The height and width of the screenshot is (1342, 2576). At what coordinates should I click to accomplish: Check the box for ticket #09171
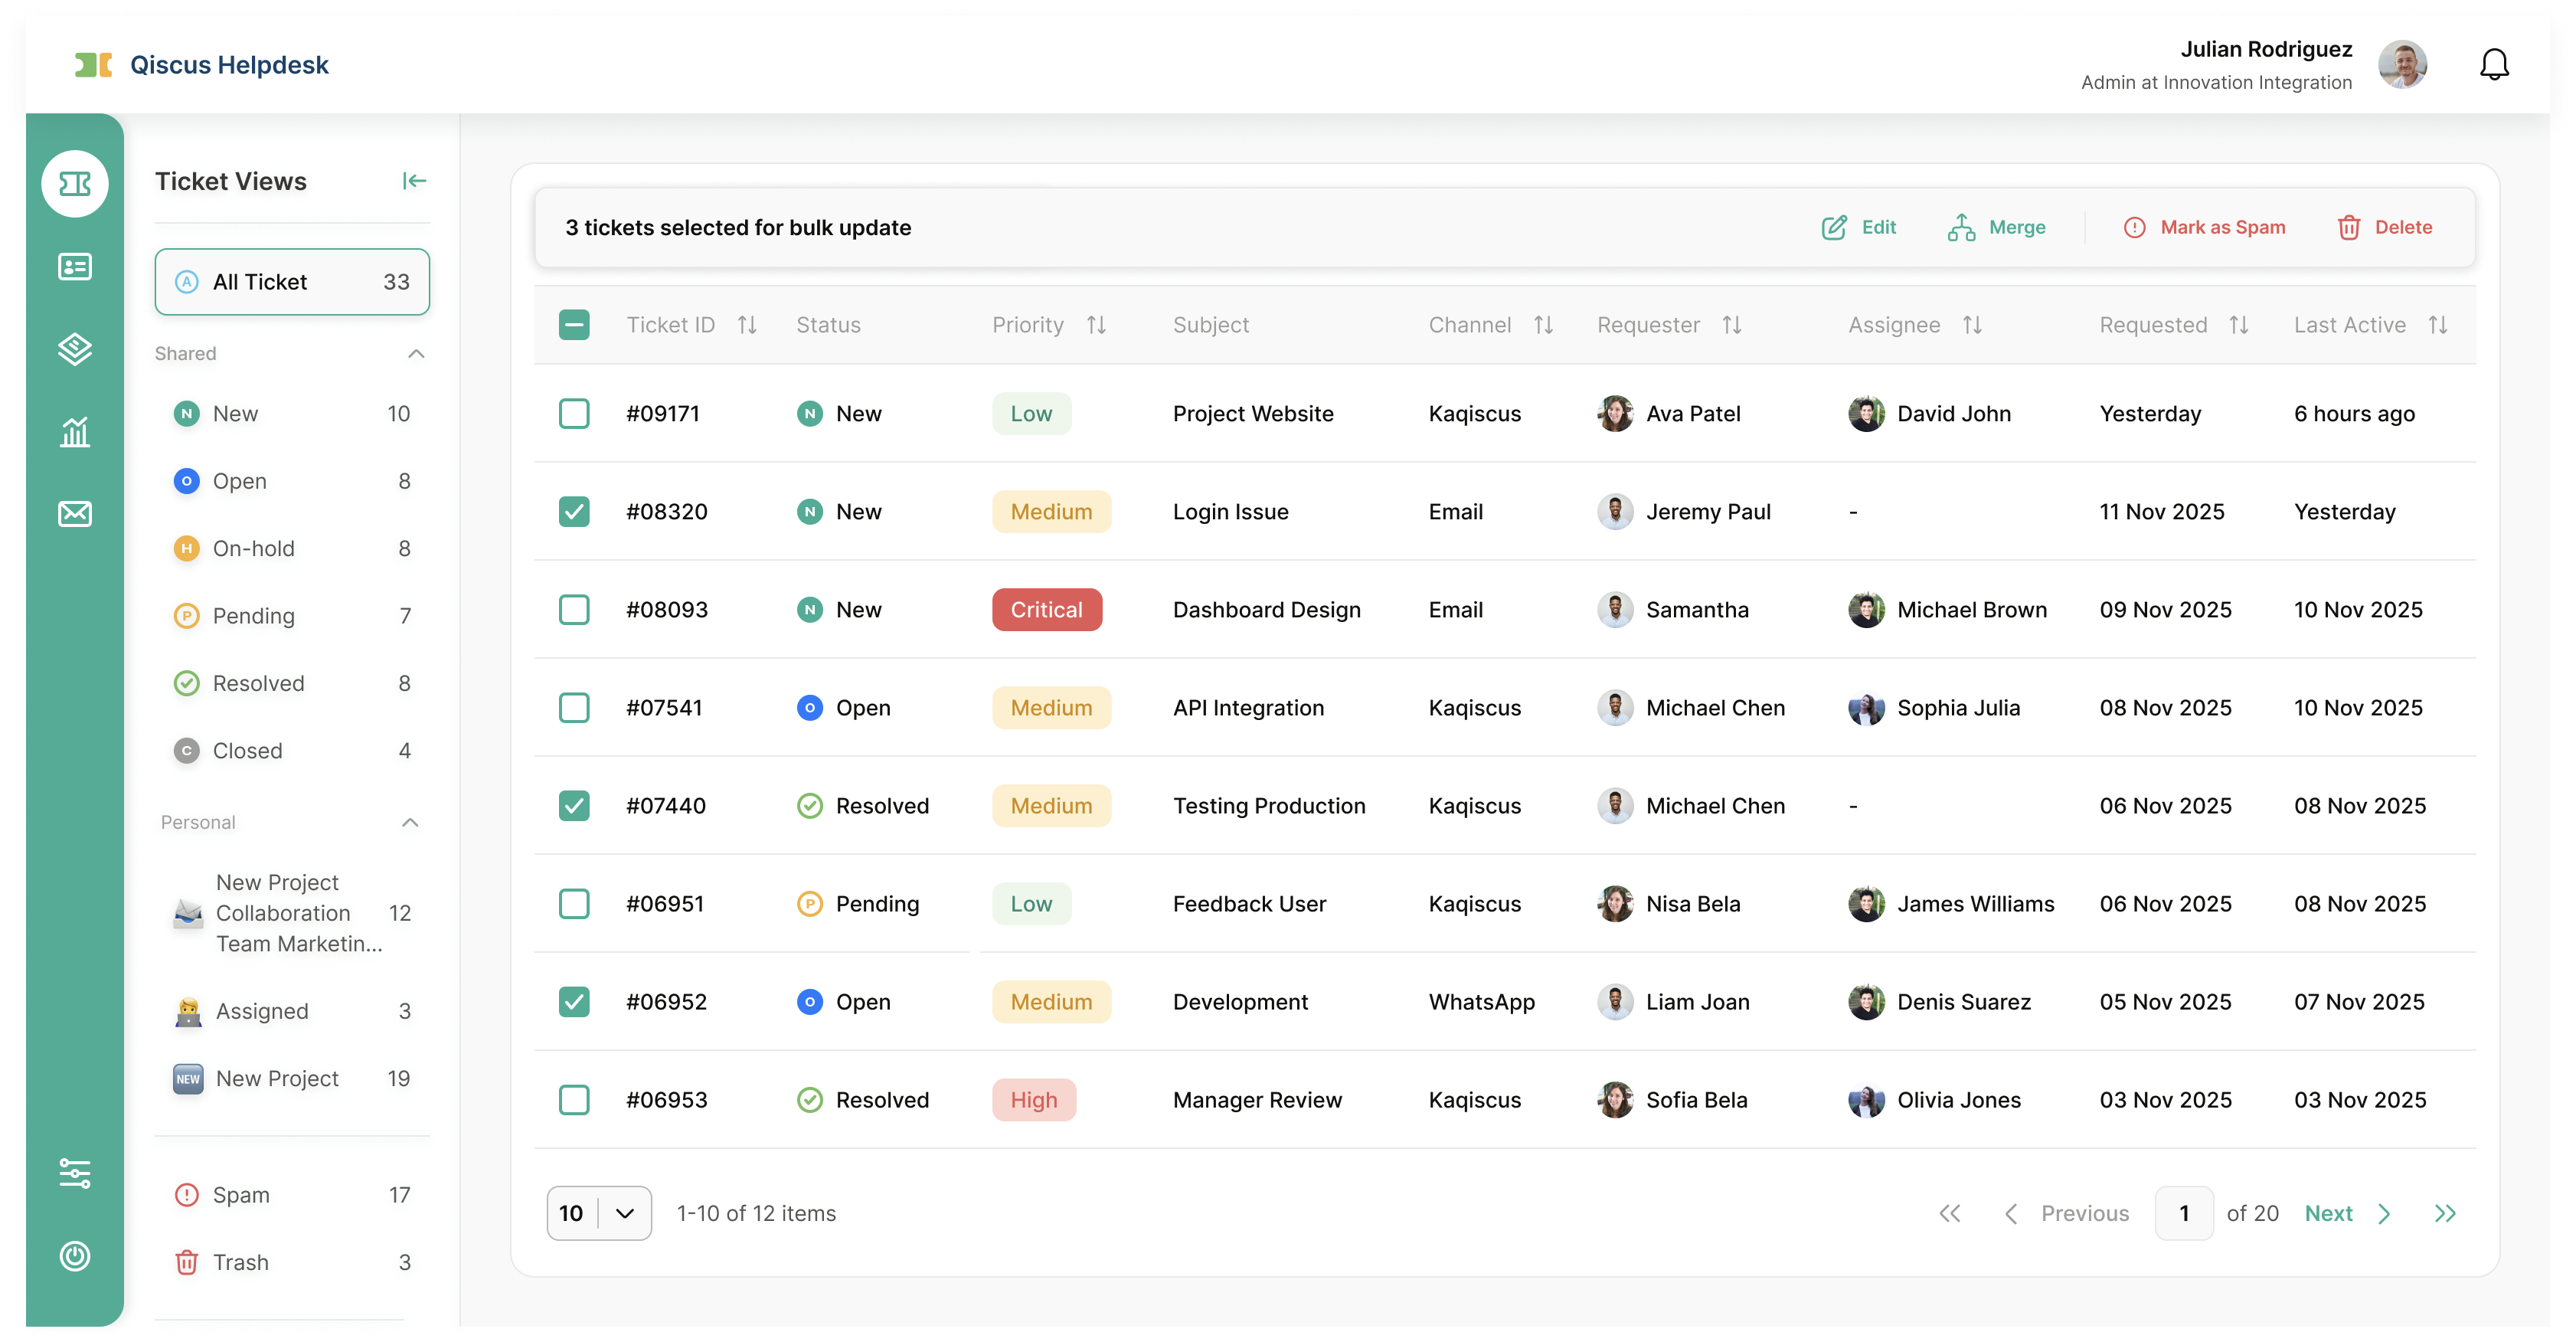pos(574,414)
